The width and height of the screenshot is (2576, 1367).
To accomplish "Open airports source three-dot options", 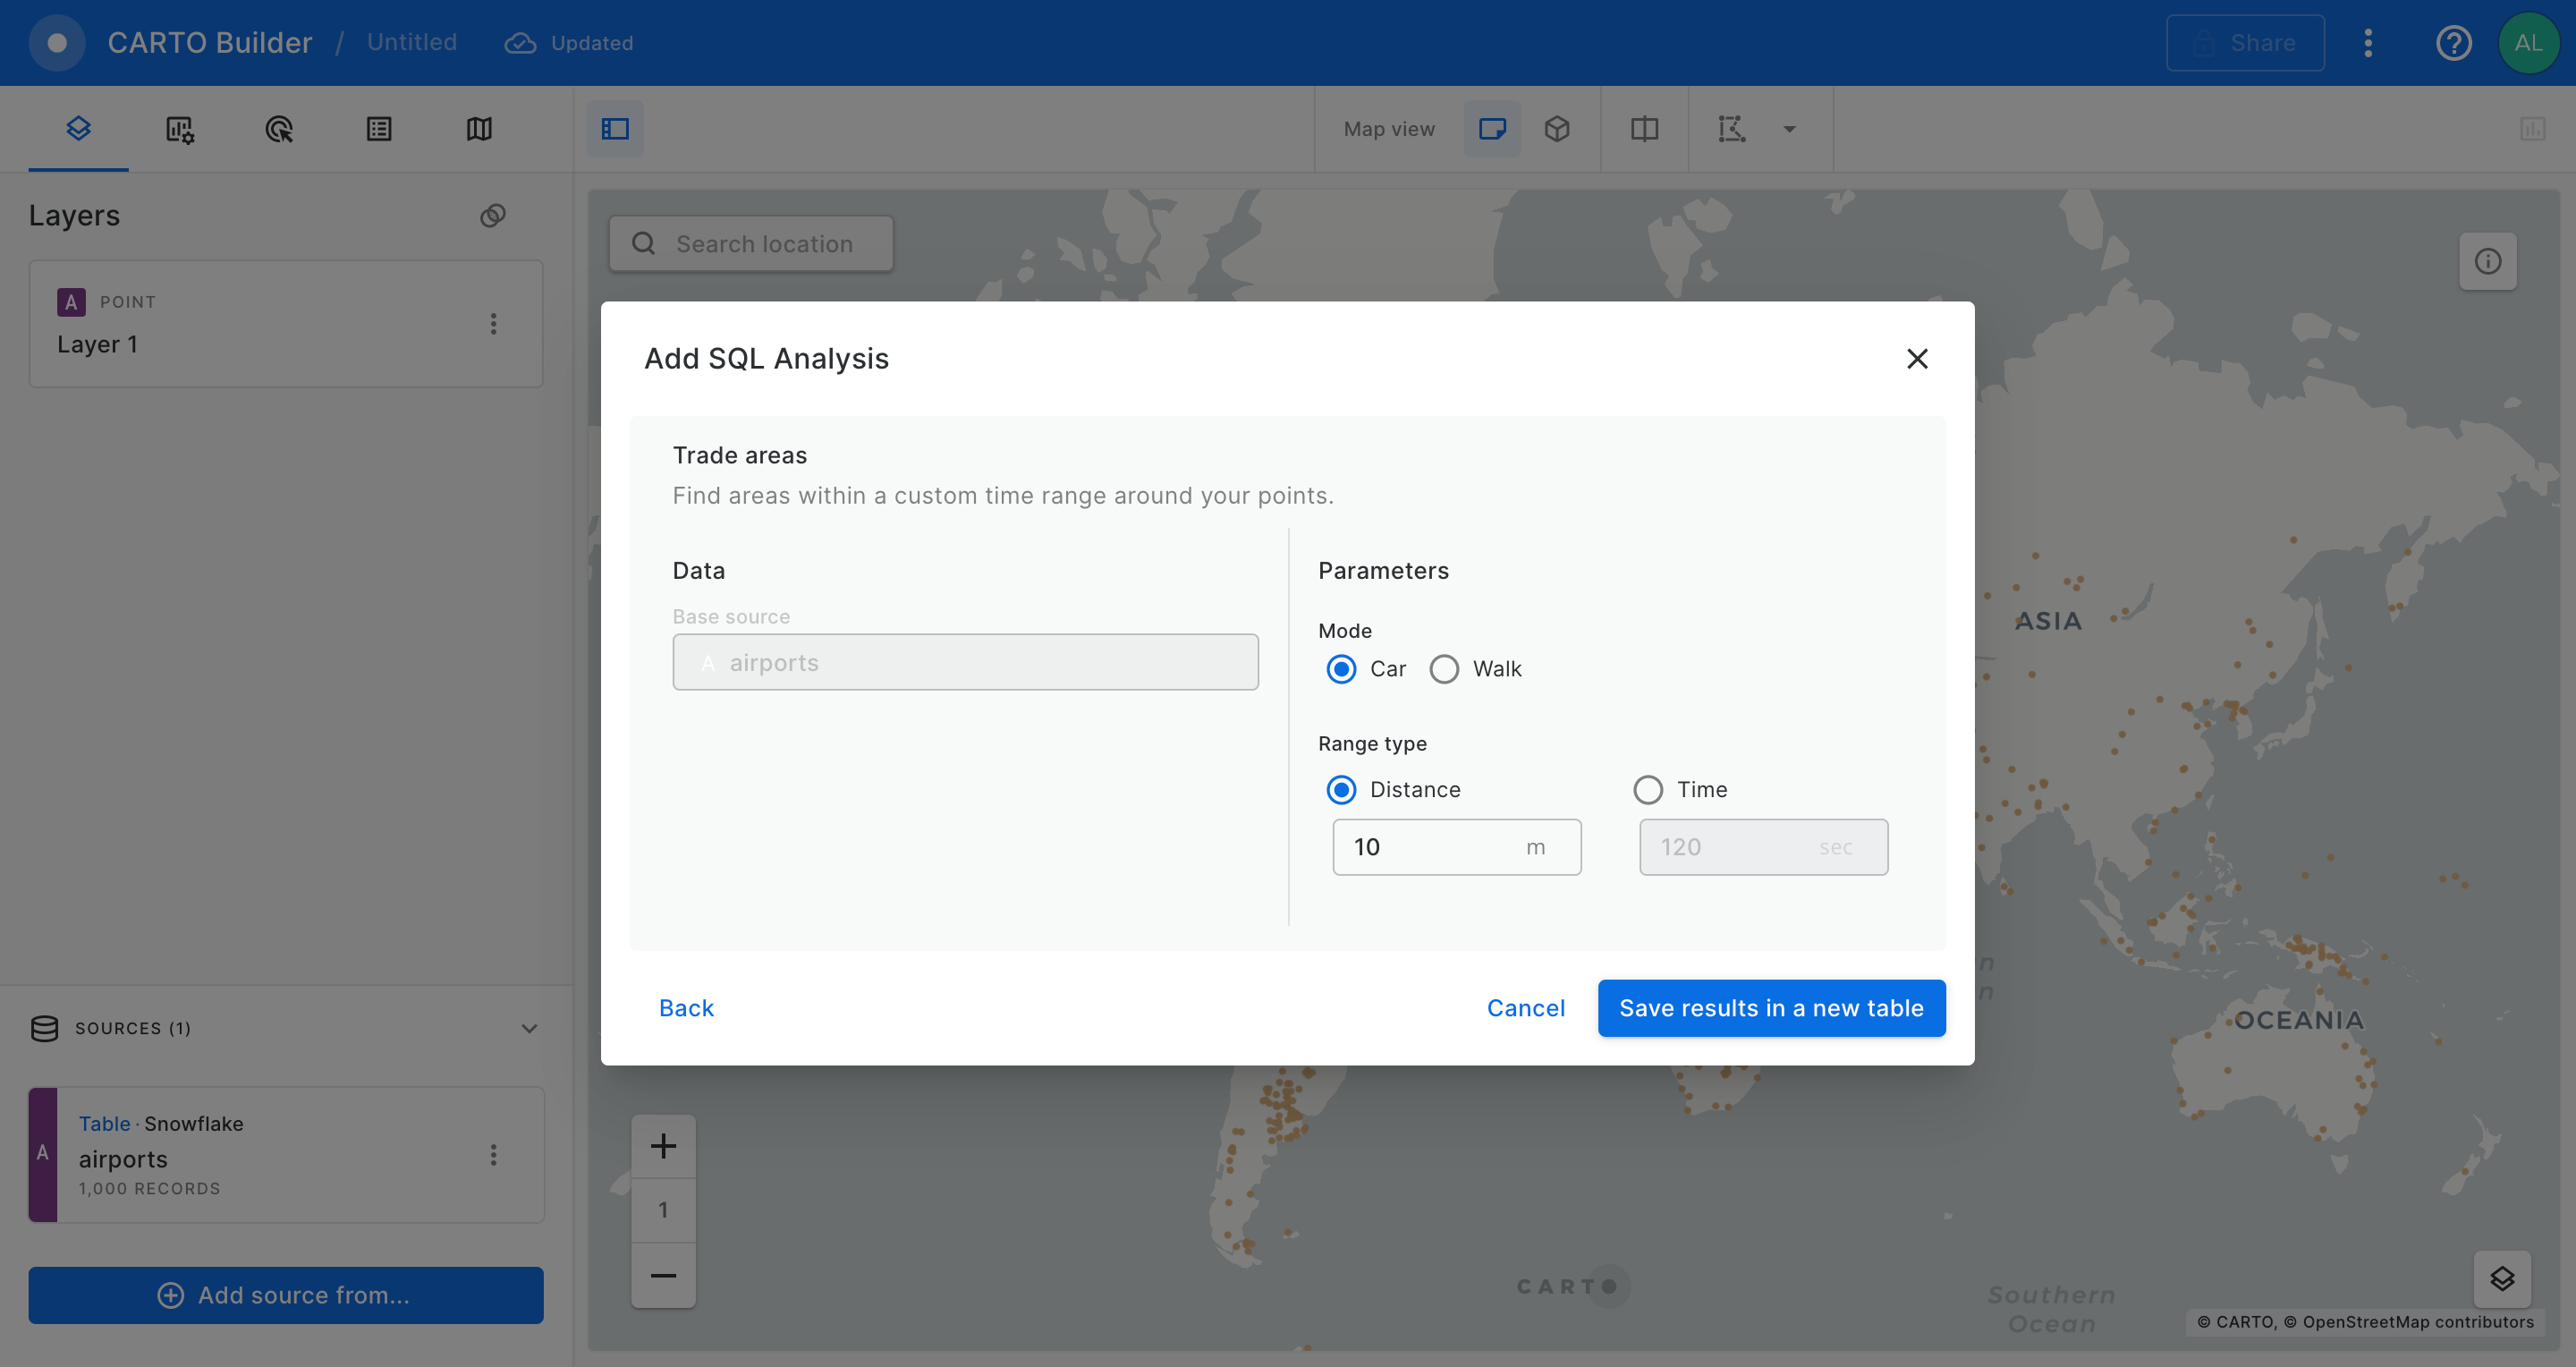I will point(493,1155).
